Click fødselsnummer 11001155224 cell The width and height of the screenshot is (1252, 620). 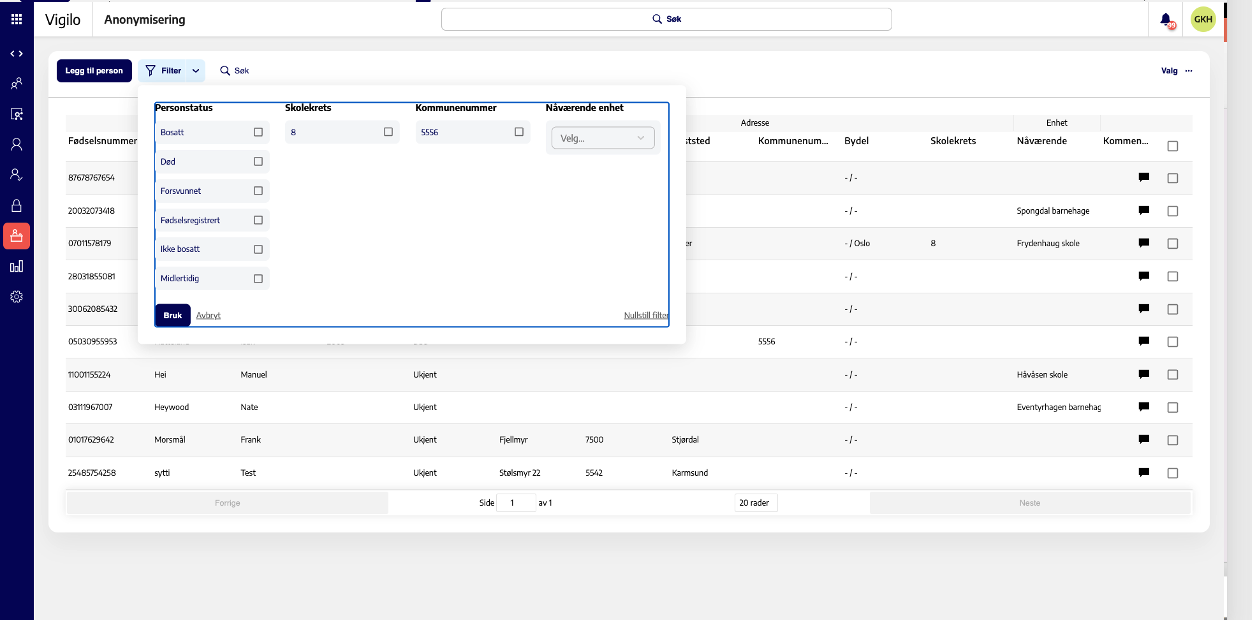click(90, 375)
